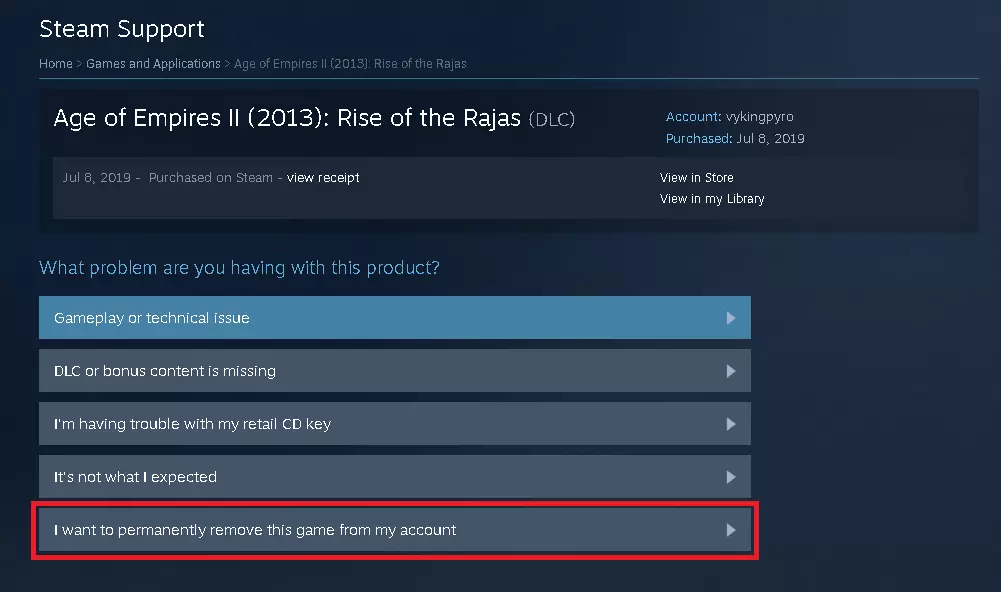Go to Games and Applications breadcrumb

click(153, 64)
